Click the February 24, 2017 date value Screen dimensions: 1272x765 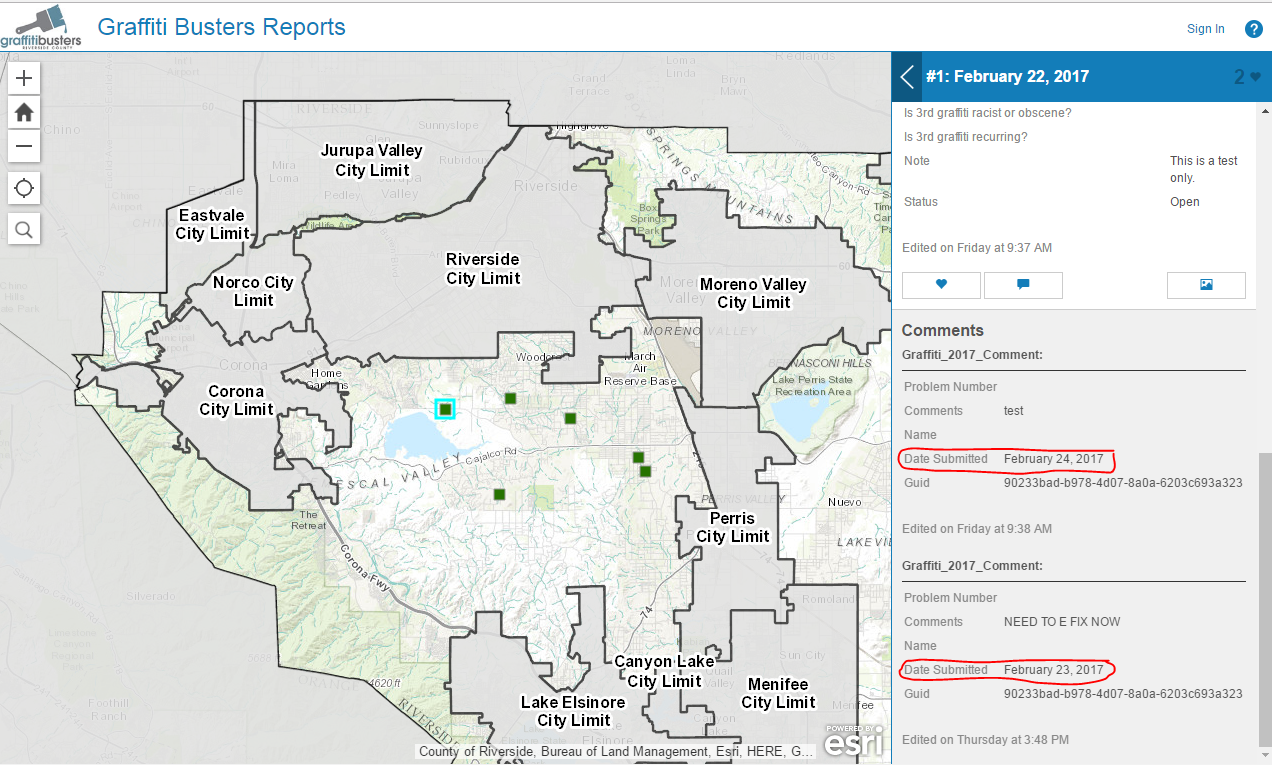1053,459
